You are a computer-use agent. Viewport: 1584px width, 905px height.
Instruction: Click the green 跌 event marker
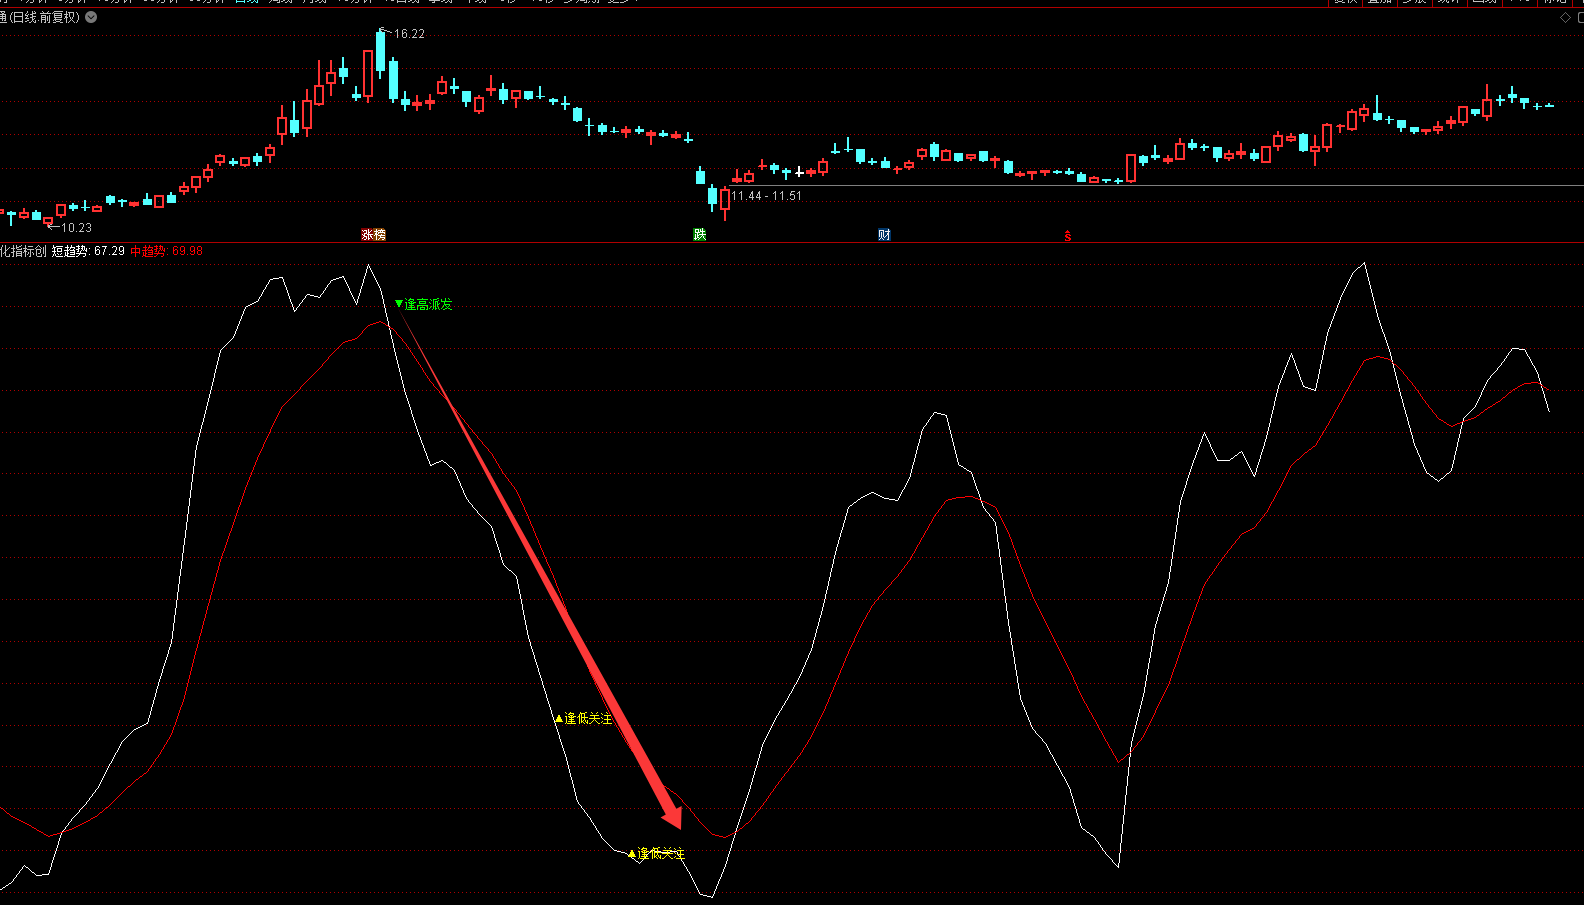[700, 235]
